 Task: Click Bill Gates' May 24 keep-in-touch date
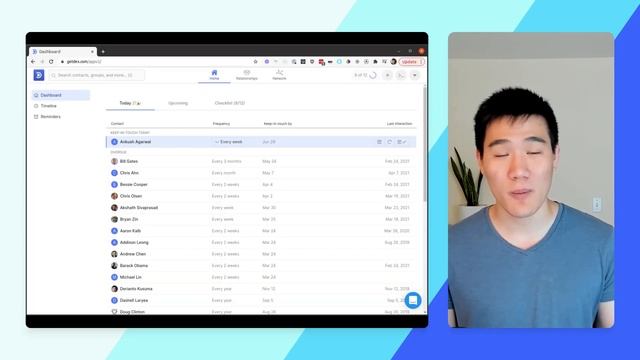tap(269, 161)
